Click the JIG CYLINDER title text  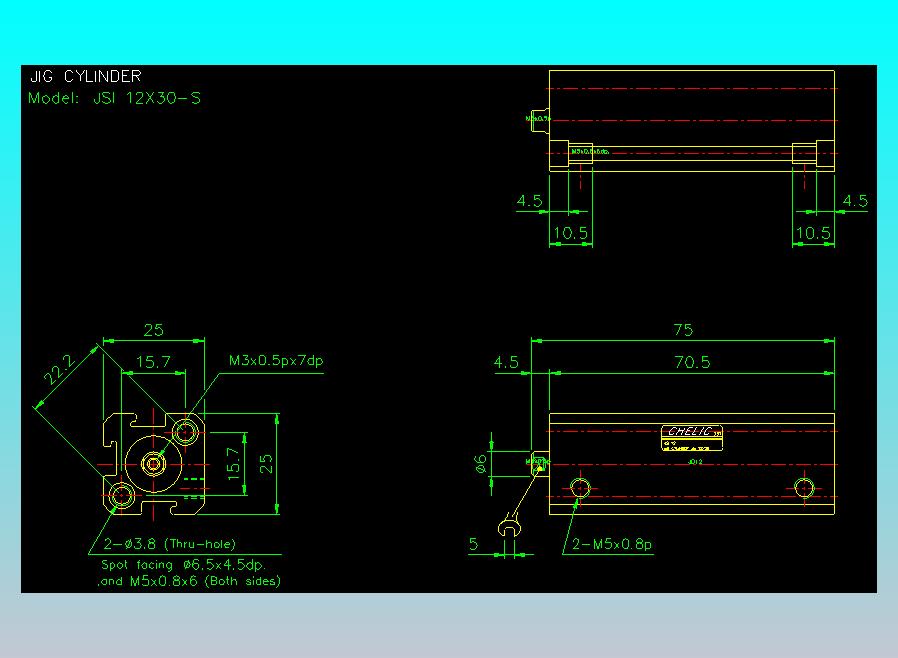tap(85, 76)
